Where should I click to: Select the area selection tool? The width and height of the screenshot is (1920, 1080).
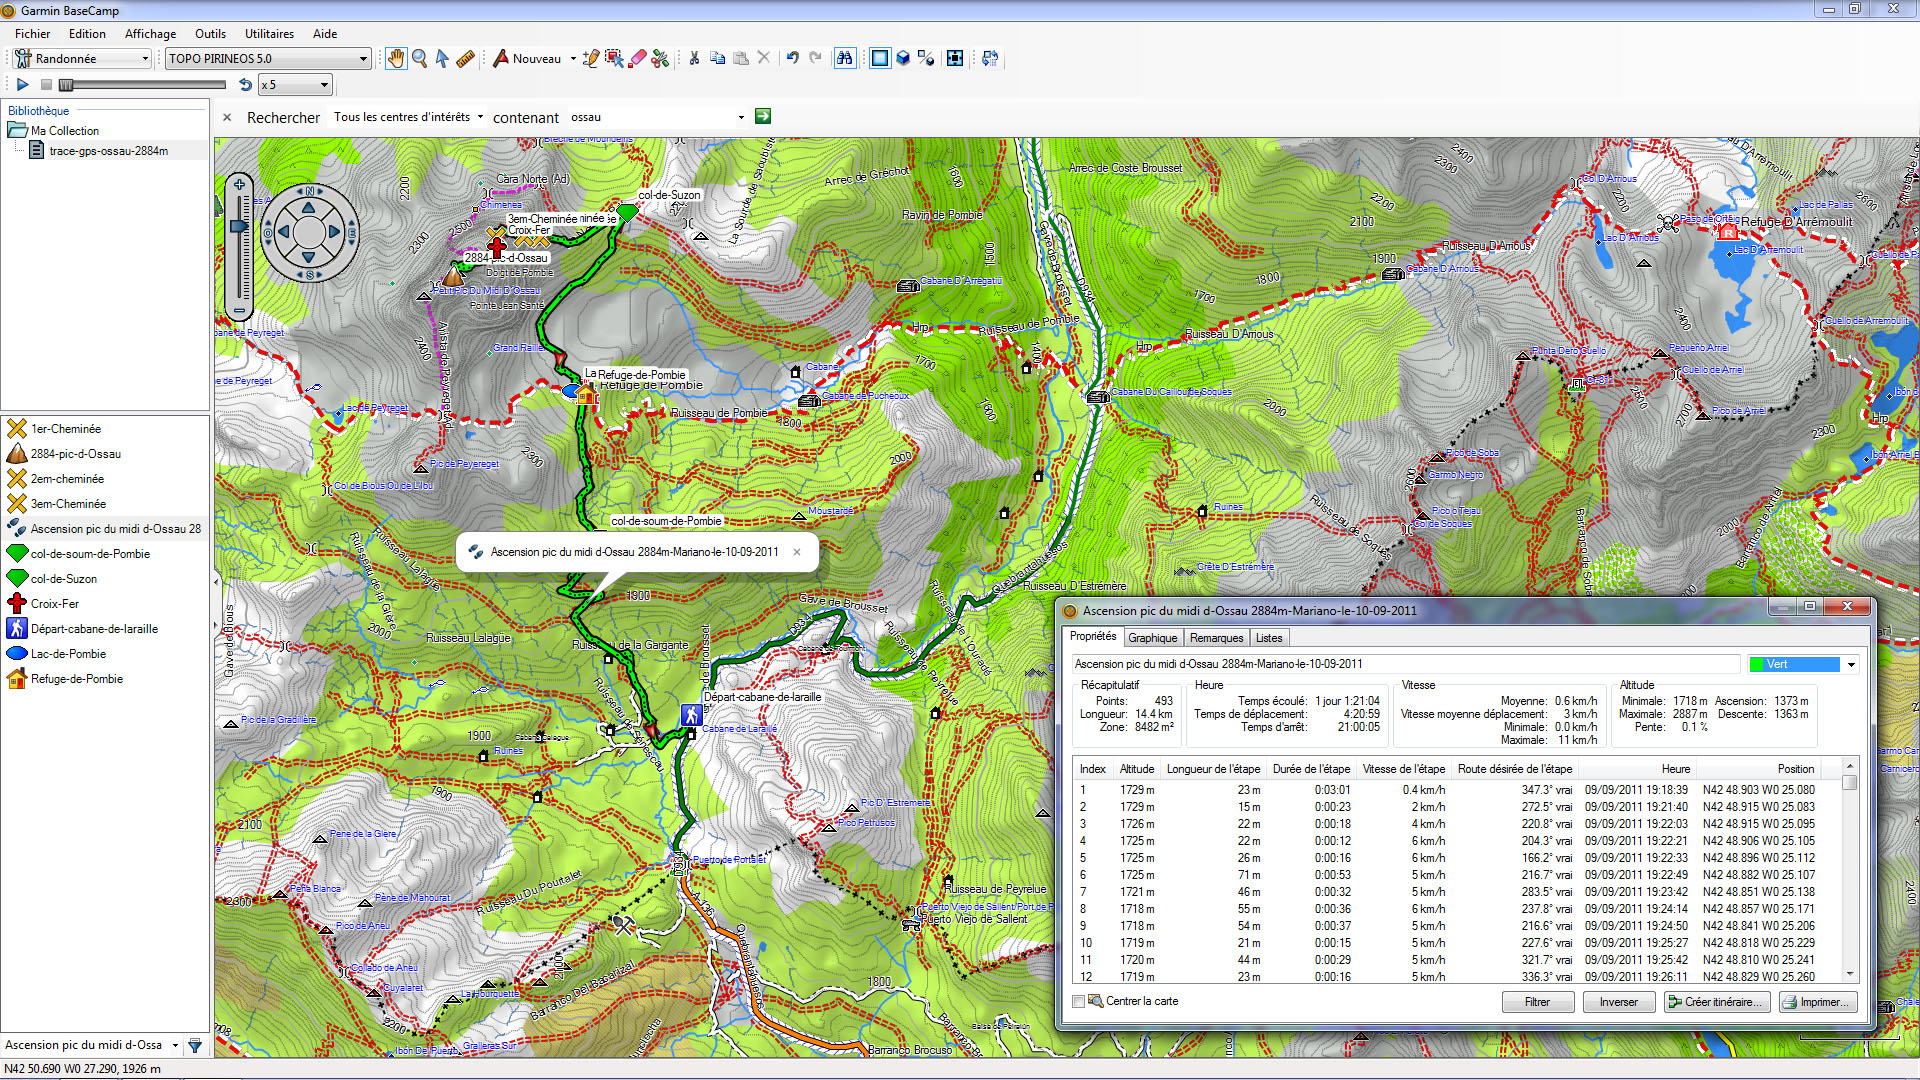coord(614,59)
